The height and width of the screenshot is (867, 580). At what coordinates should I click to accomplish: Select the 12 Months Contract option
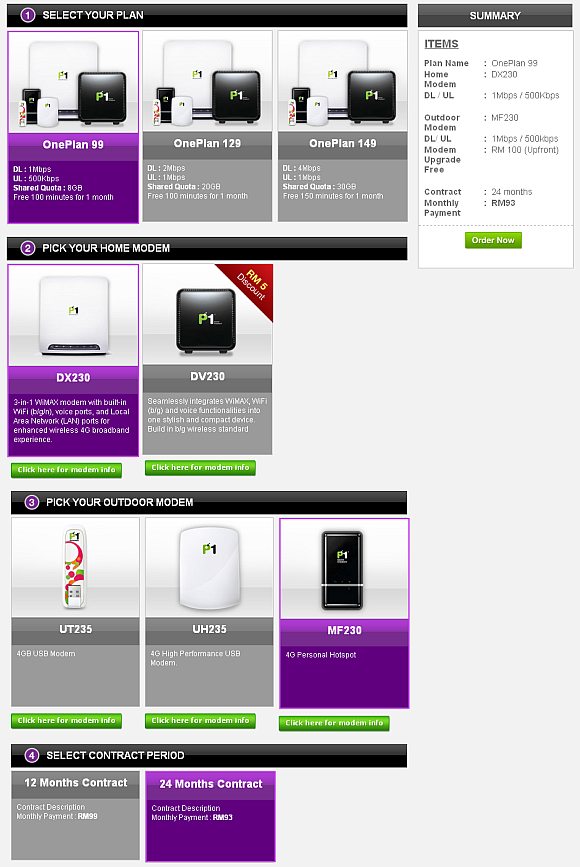75,816
